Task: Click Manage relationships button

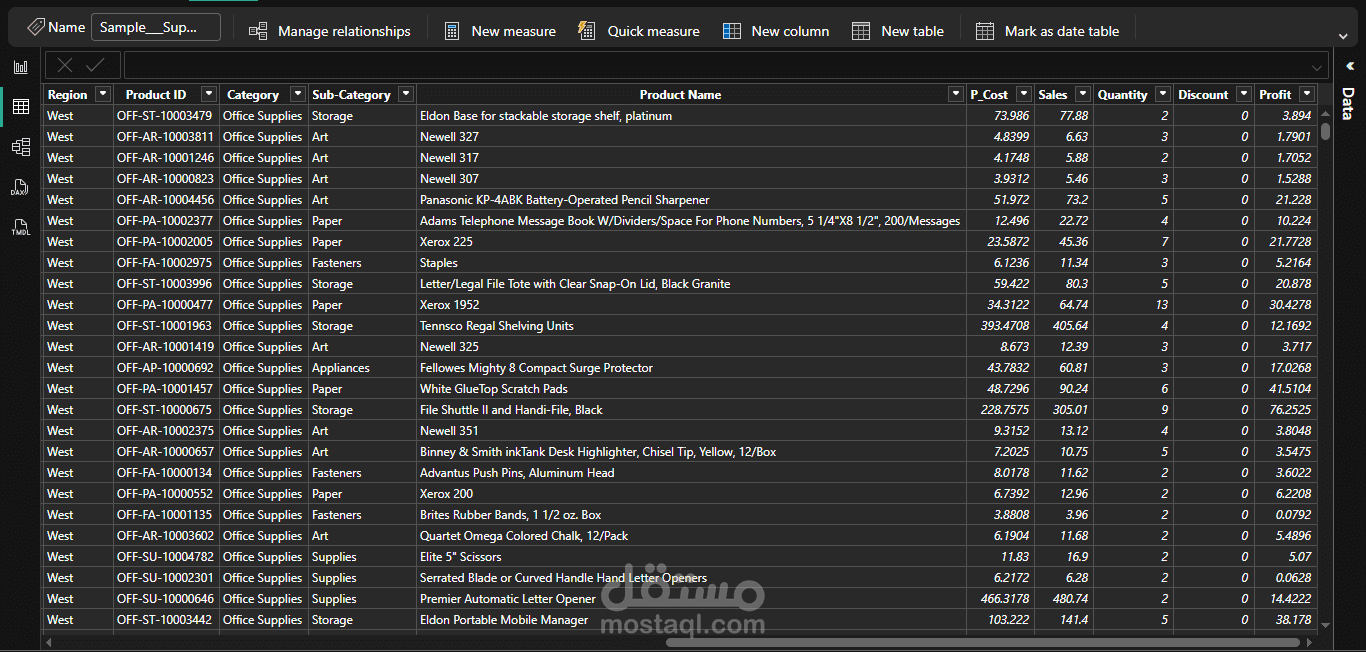Action: click(x=330, y=31)
